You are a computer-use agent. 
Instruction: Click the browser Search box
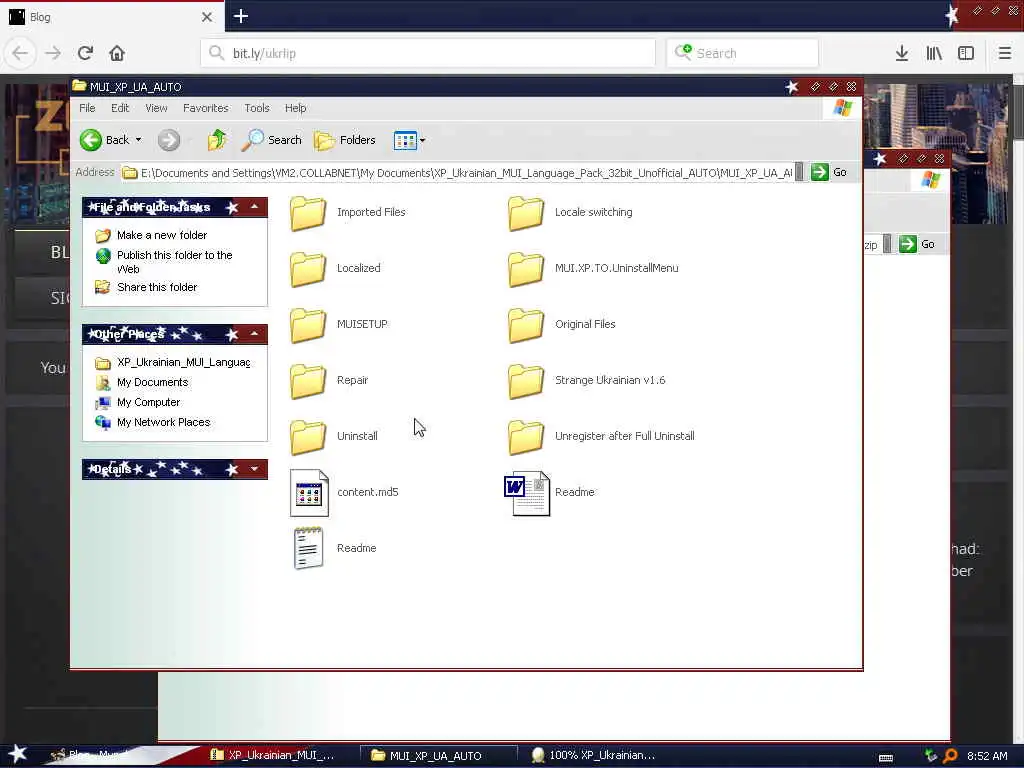click(743, 53)
